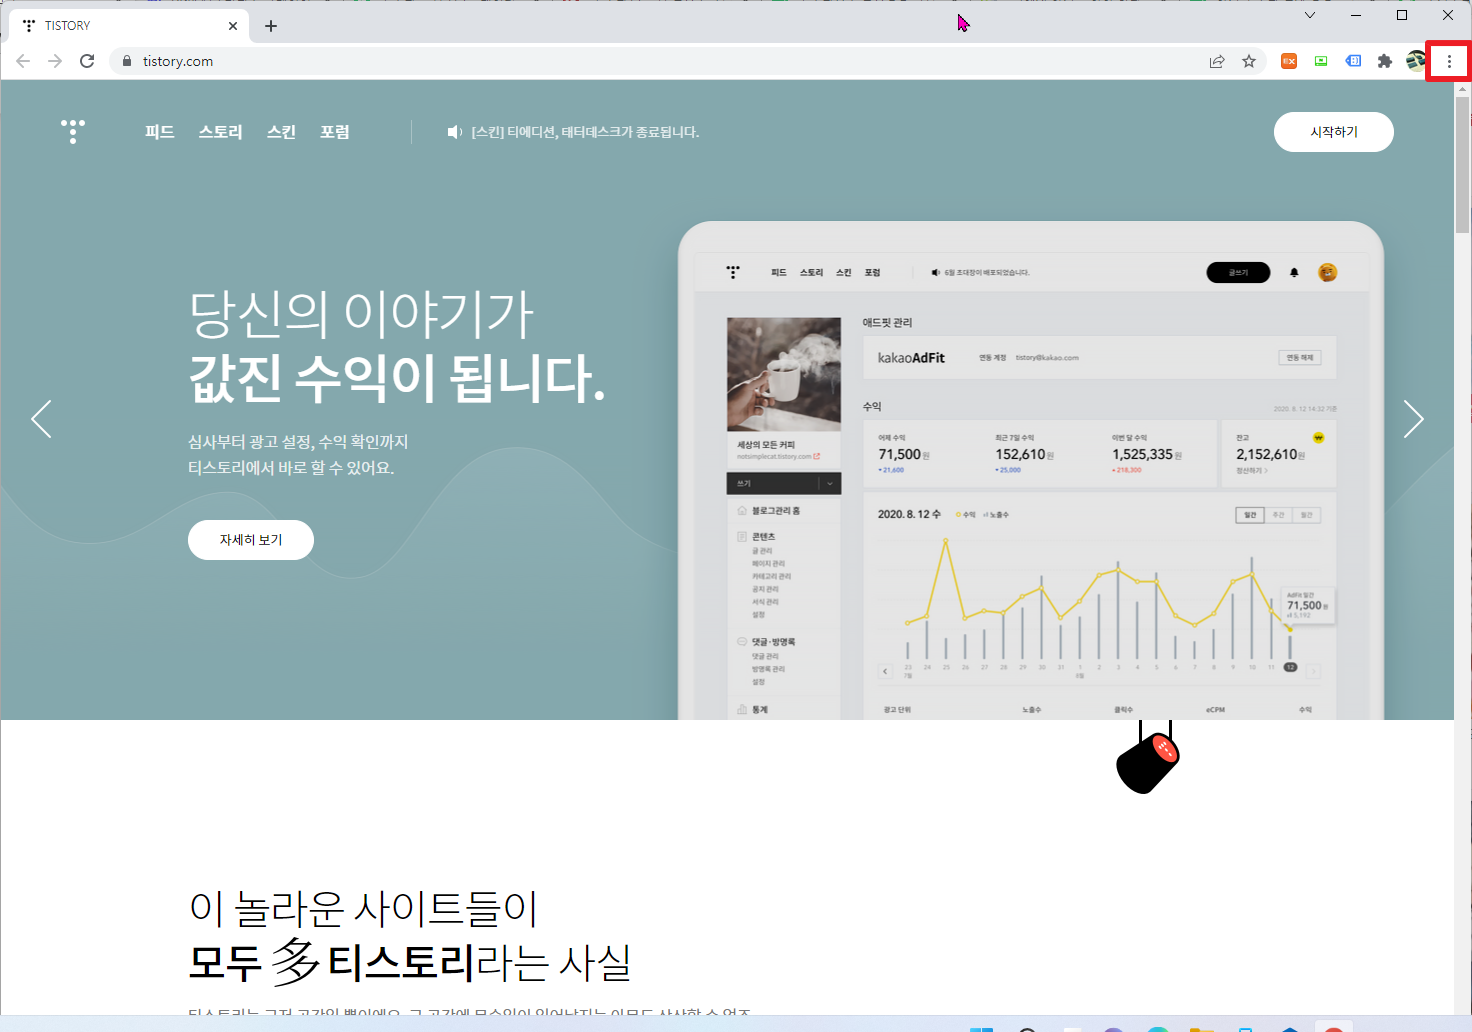Click the hanging black spotlight graphic
1472x1032 pixels.
[x=1148, y=758]
